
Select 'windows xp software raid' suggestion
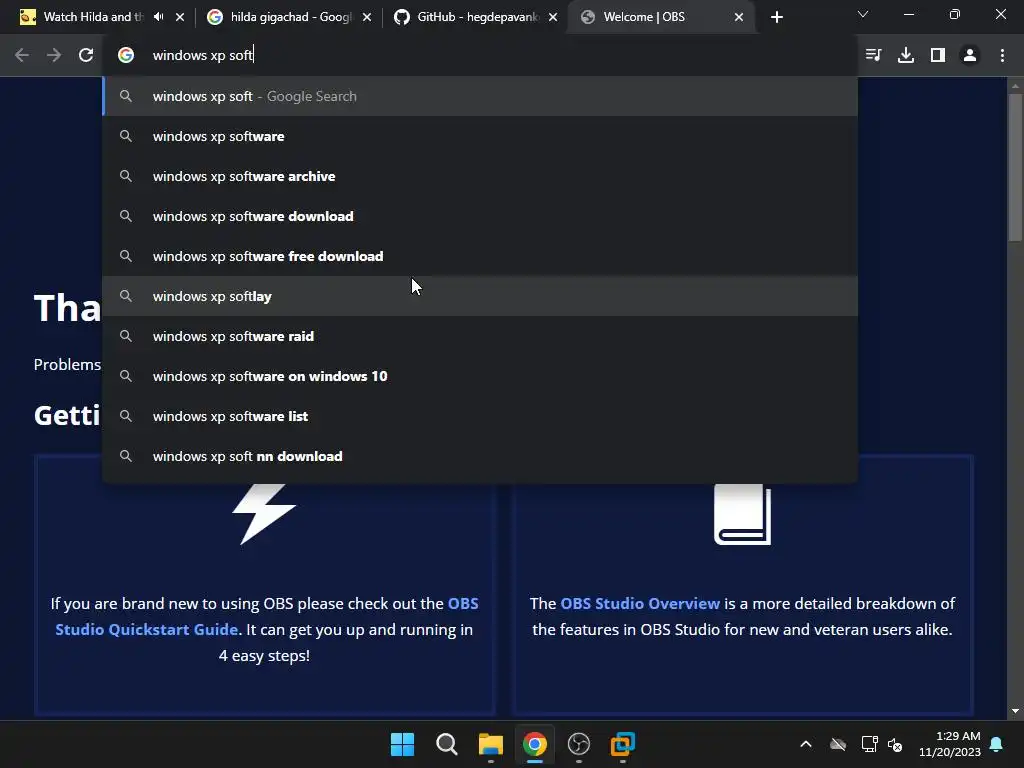[480, 336]
